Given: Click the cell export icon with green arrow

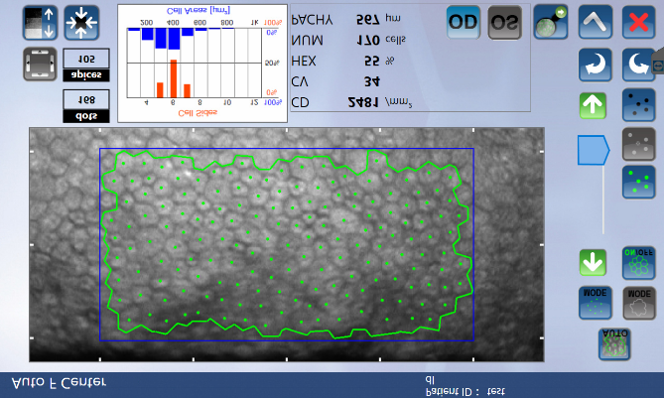Looking at the screenshot, I should pos(551,22).
